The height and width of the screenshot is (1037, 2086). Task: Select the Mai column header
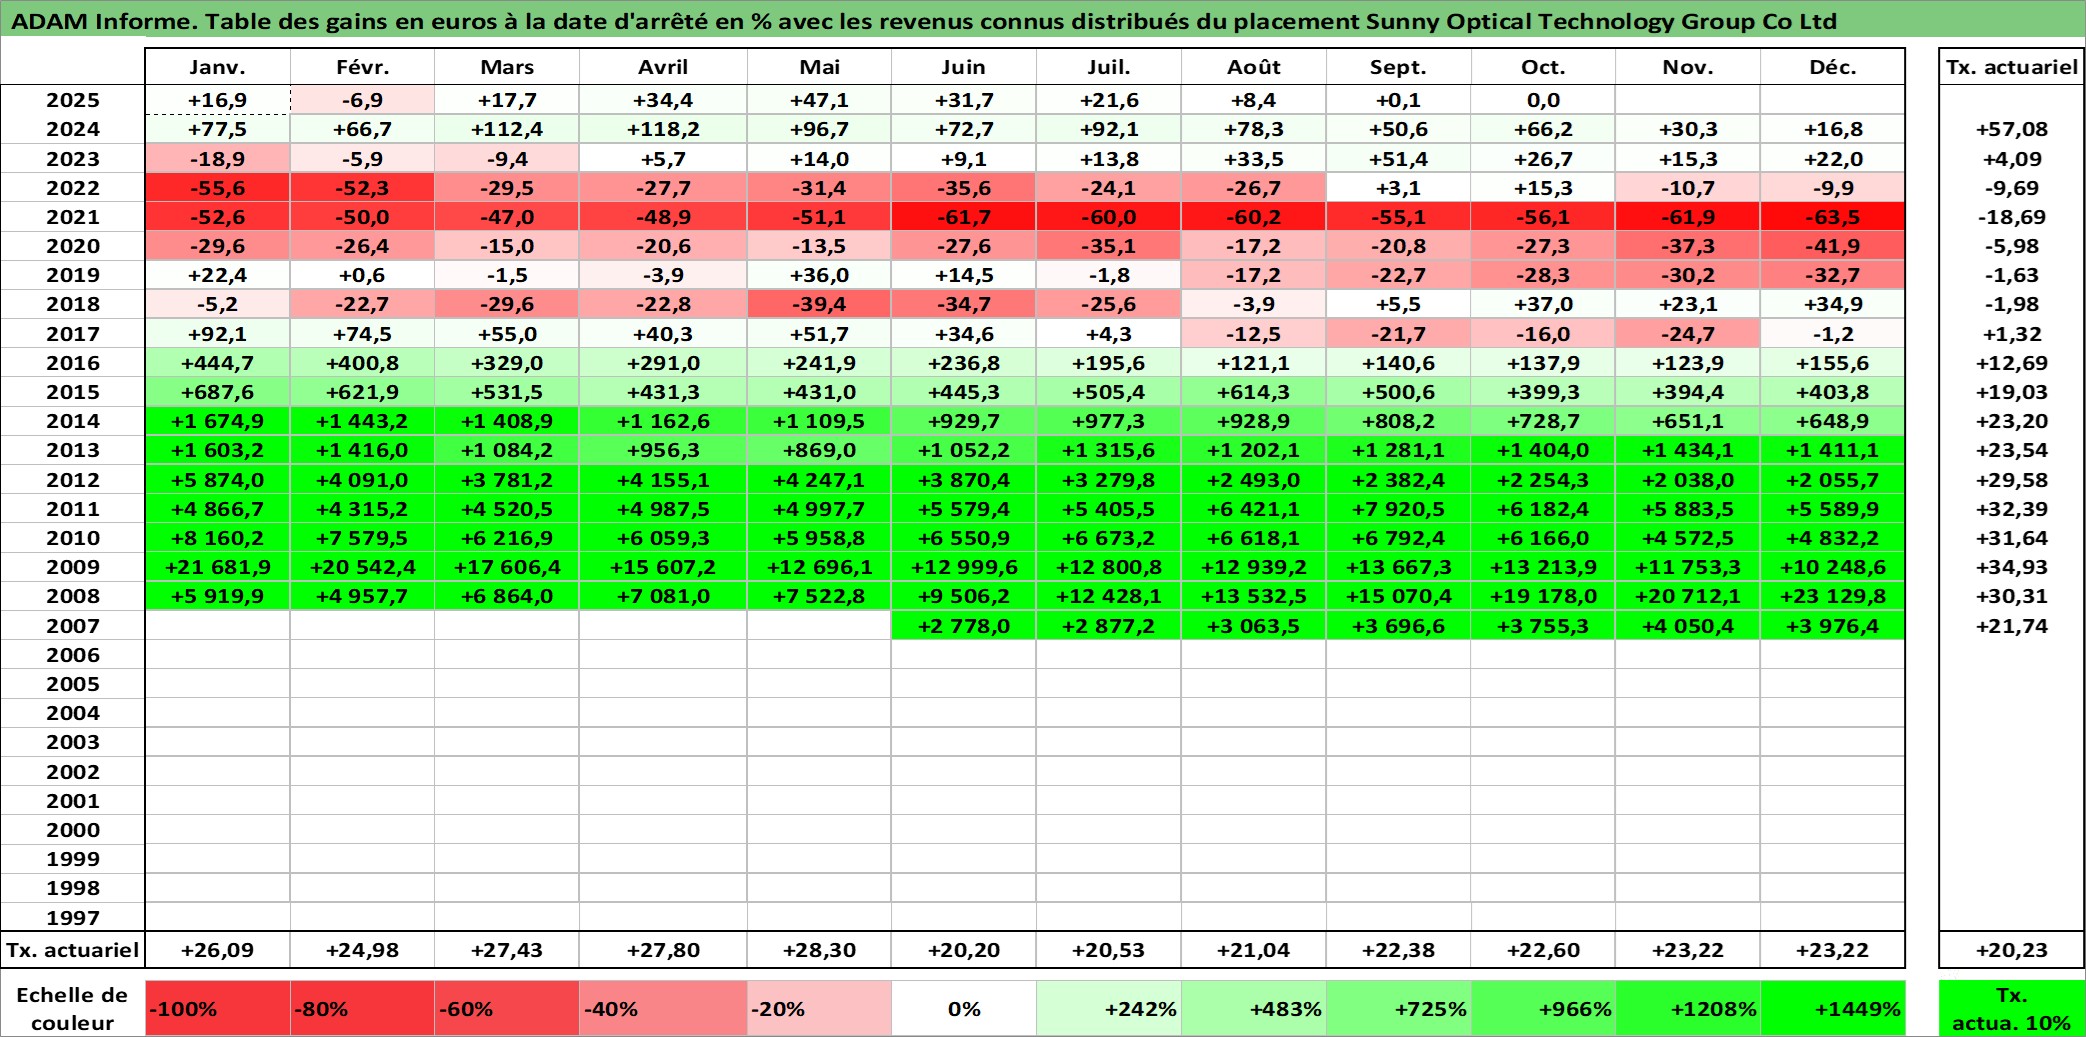819,67
